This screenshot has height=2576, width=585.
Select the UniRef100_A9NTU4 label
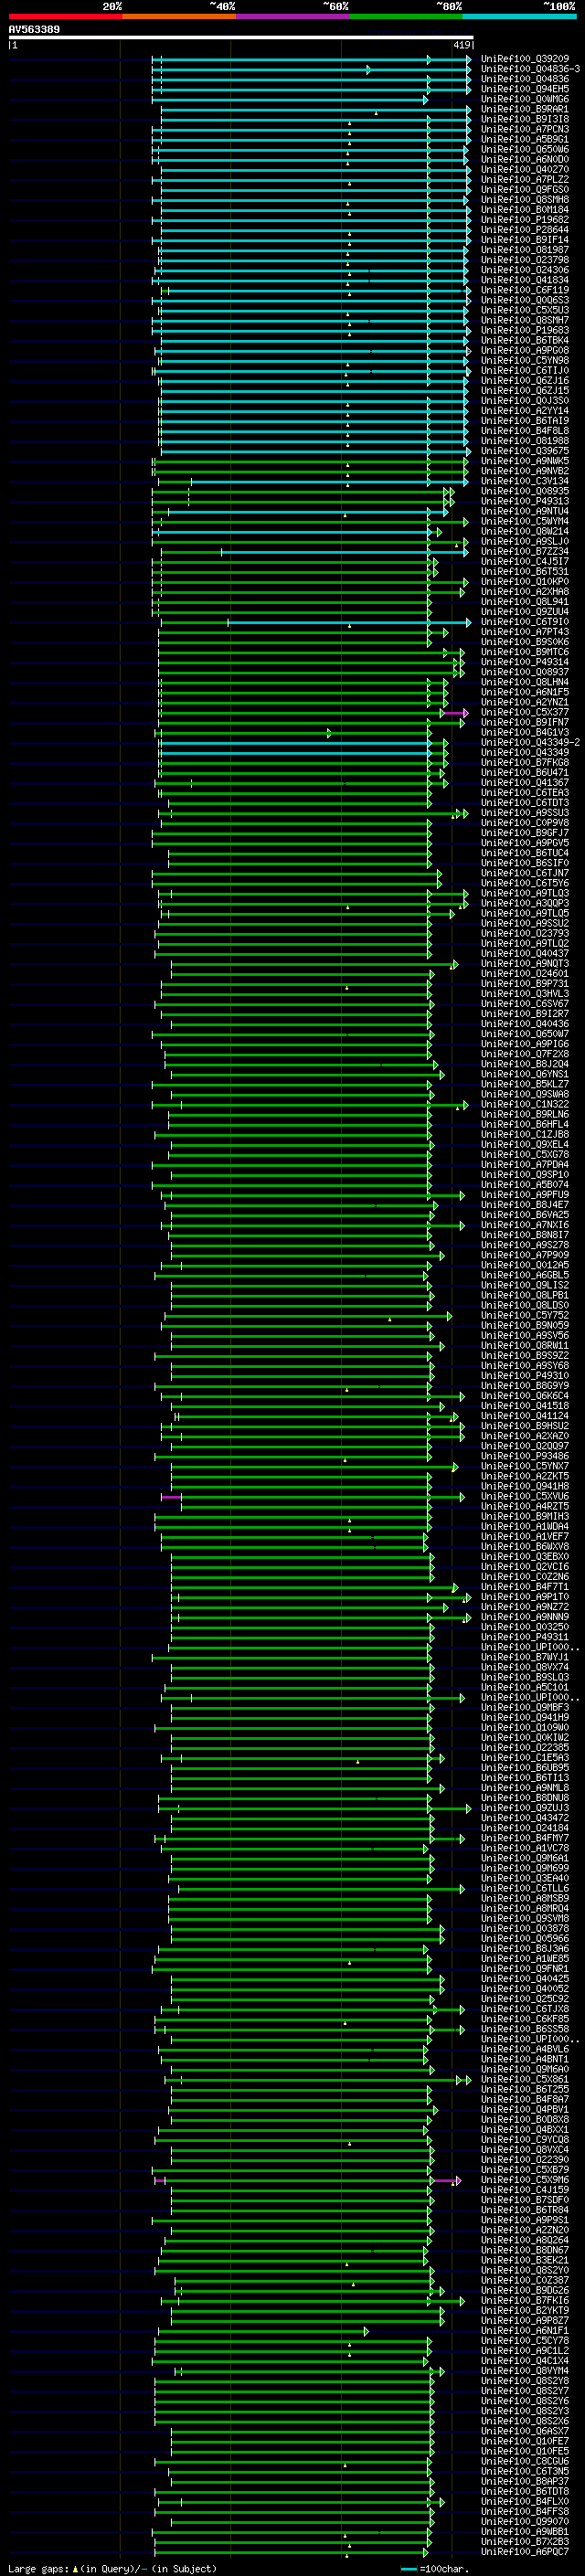(525, 511)
